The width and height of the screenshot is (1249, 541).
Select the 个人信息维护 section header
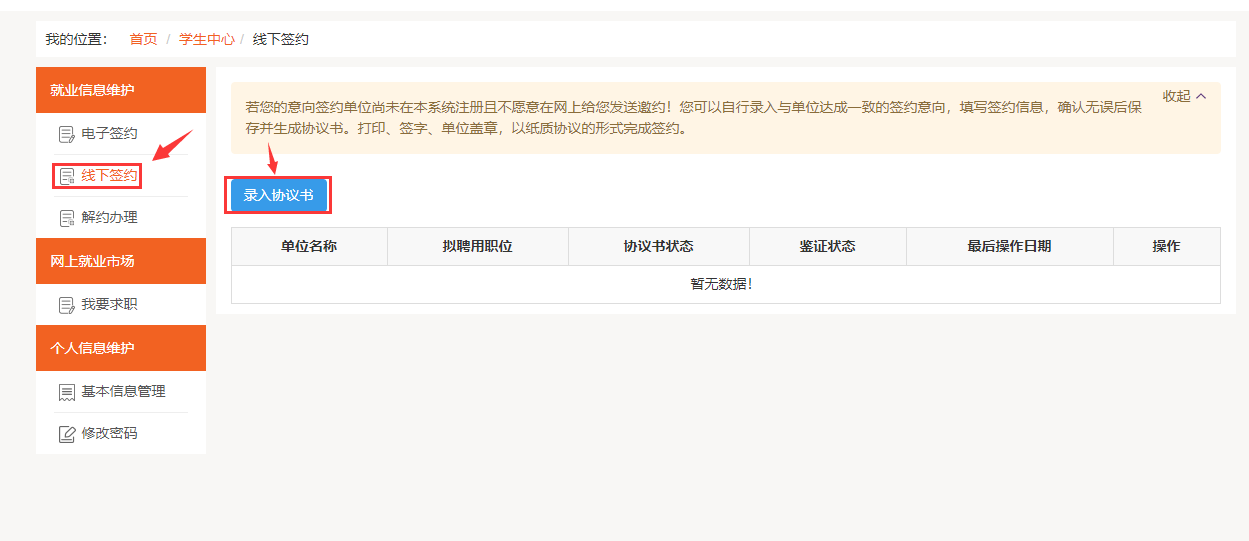tap(120, 348)
